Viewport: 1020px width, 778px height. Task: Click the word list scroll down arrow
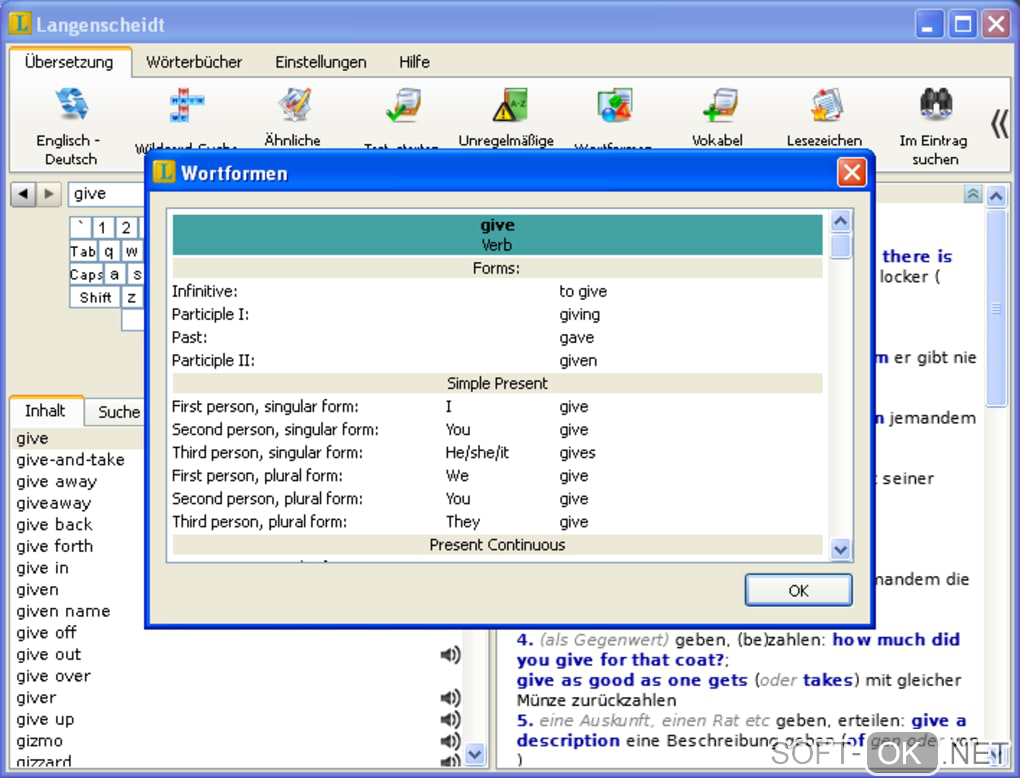tap(475, 755)
